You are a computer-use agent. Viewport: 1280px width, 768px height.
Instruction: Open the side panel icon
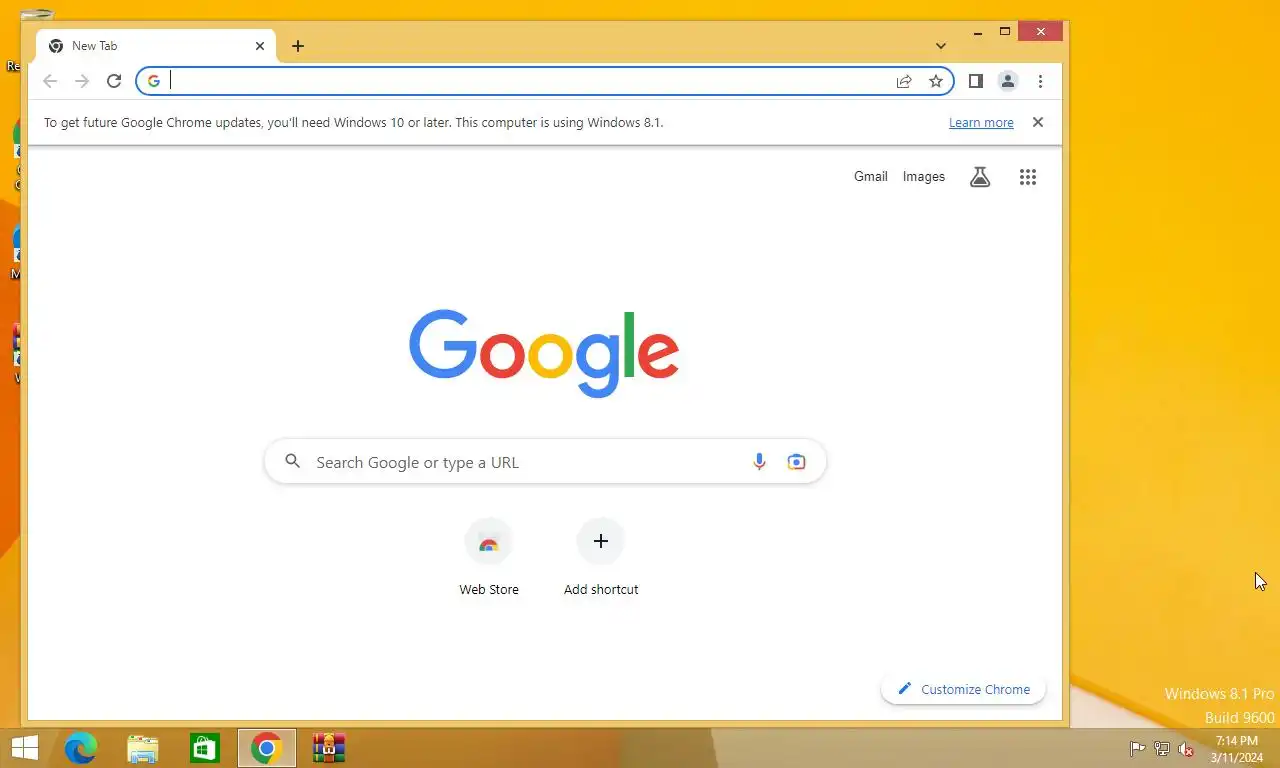(976, 81)
